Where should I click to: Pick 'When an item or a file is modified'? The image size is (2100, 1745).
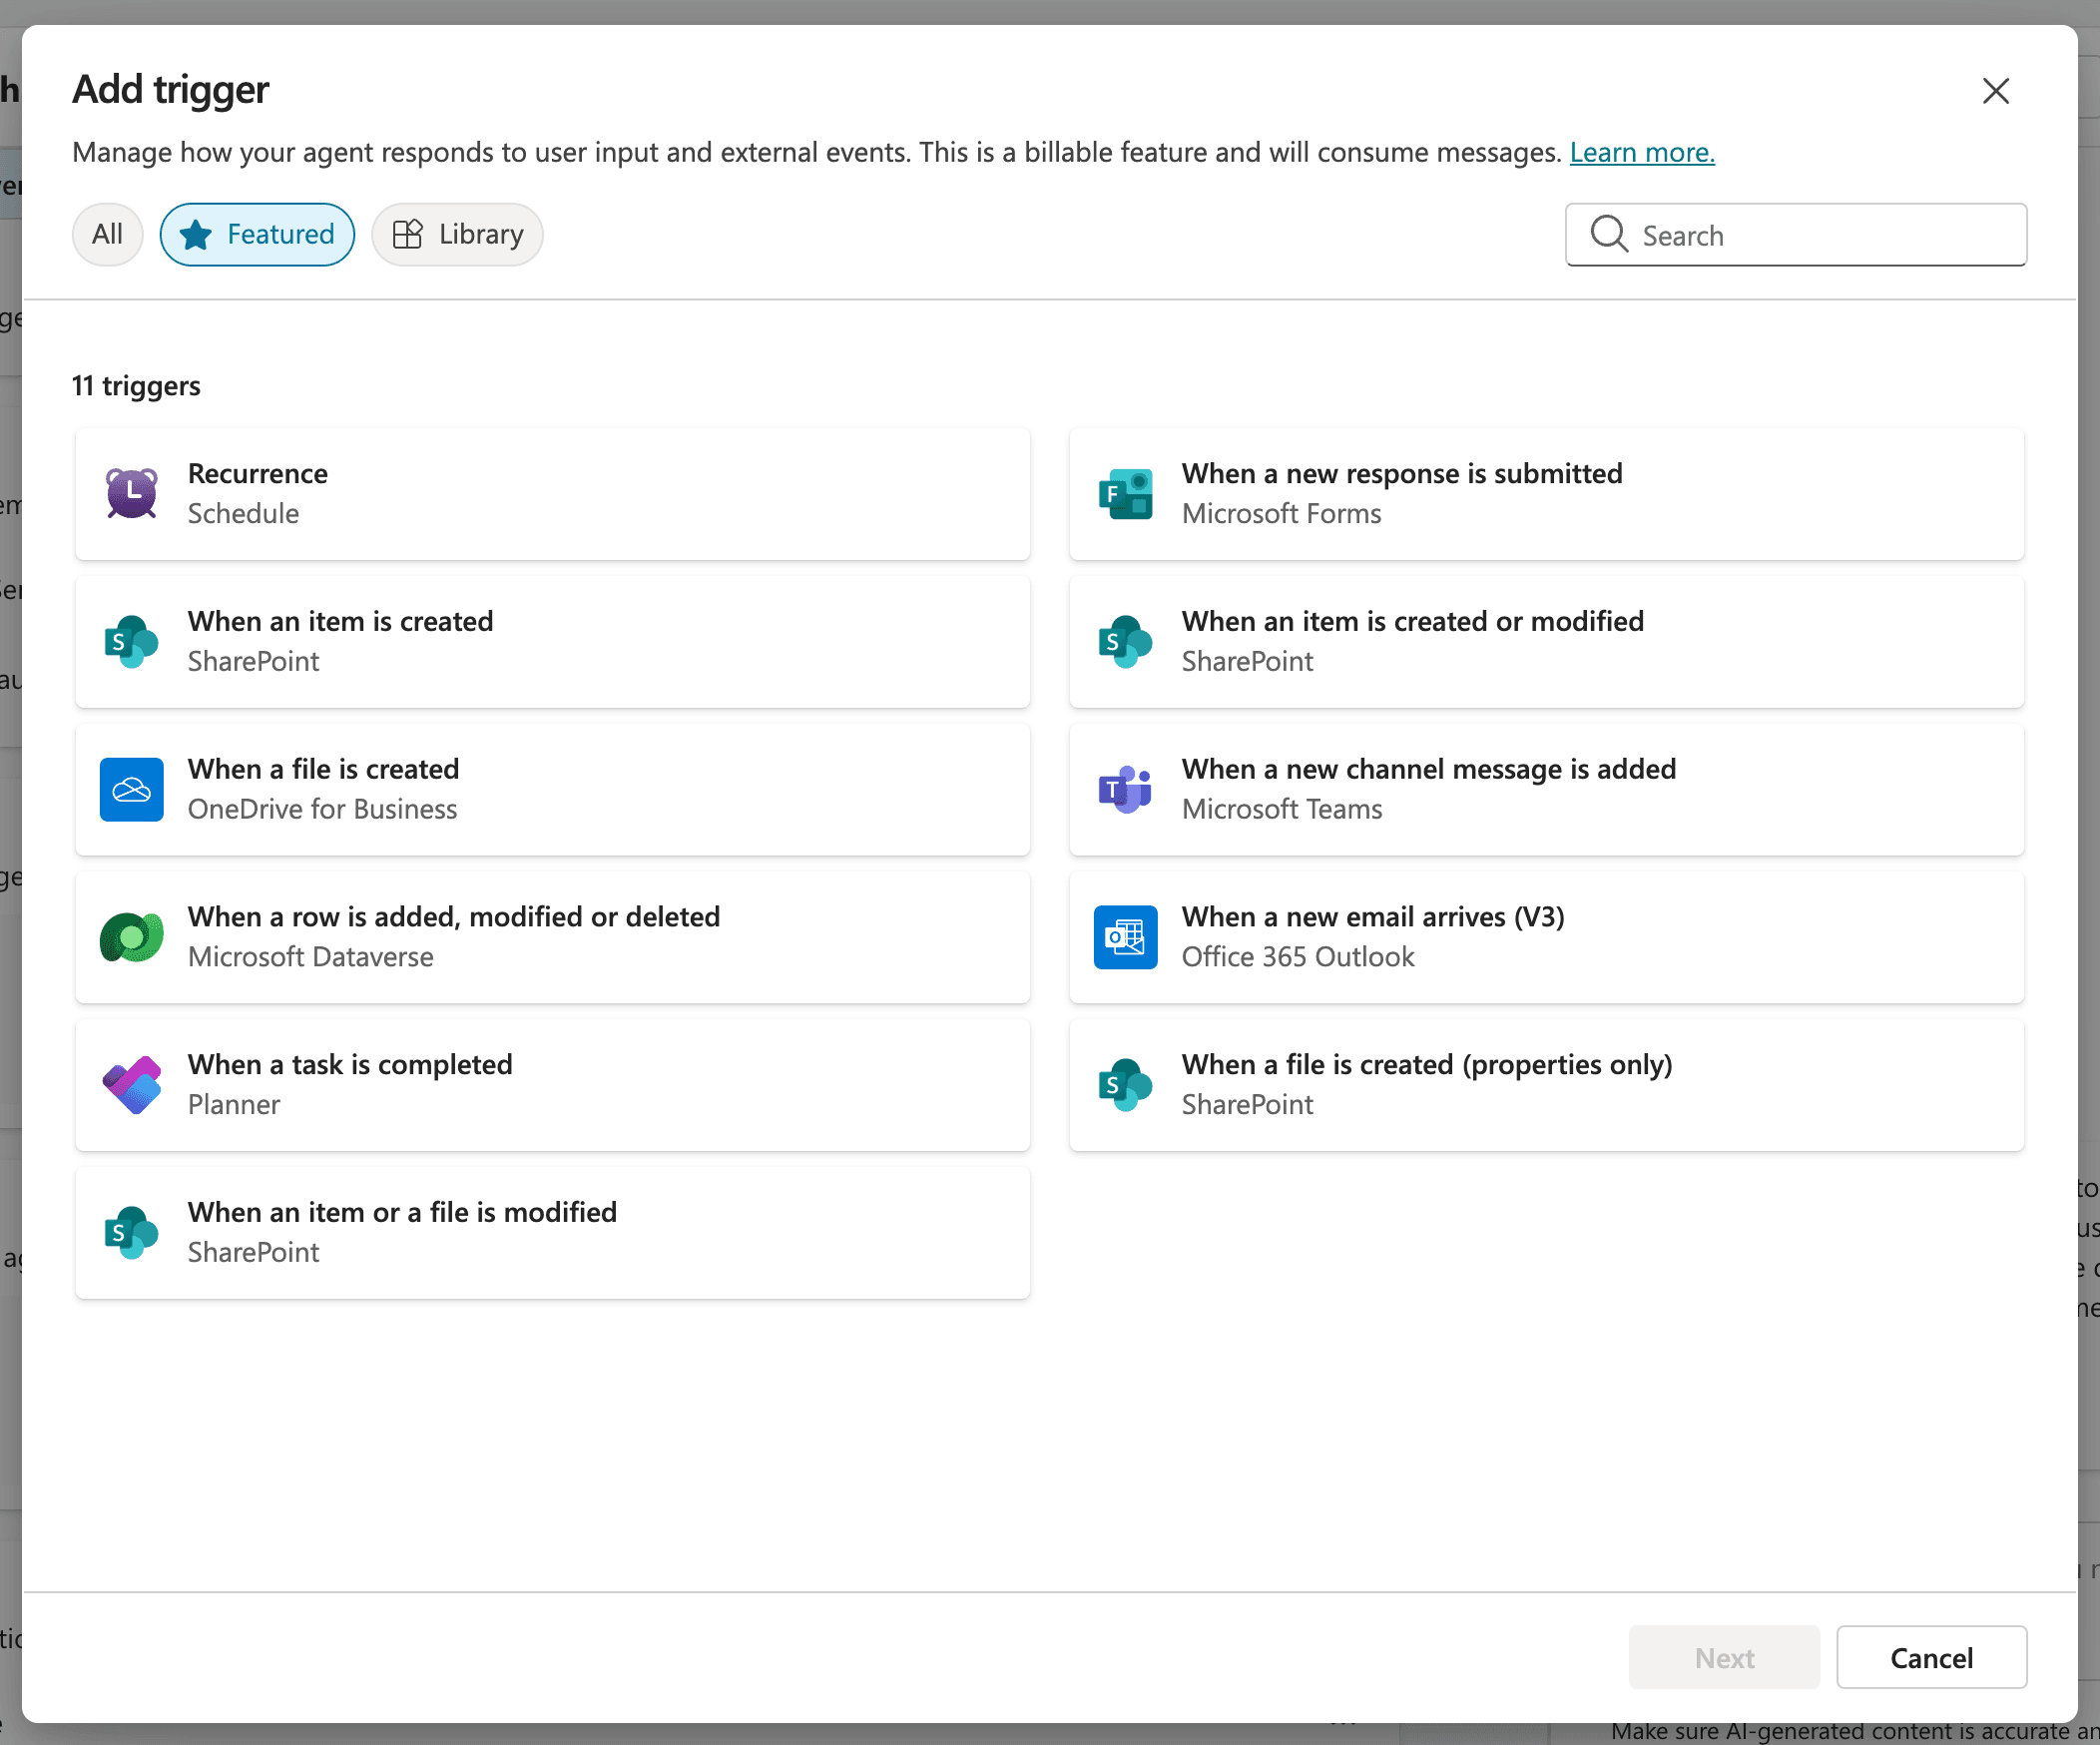coord(552,1232)
